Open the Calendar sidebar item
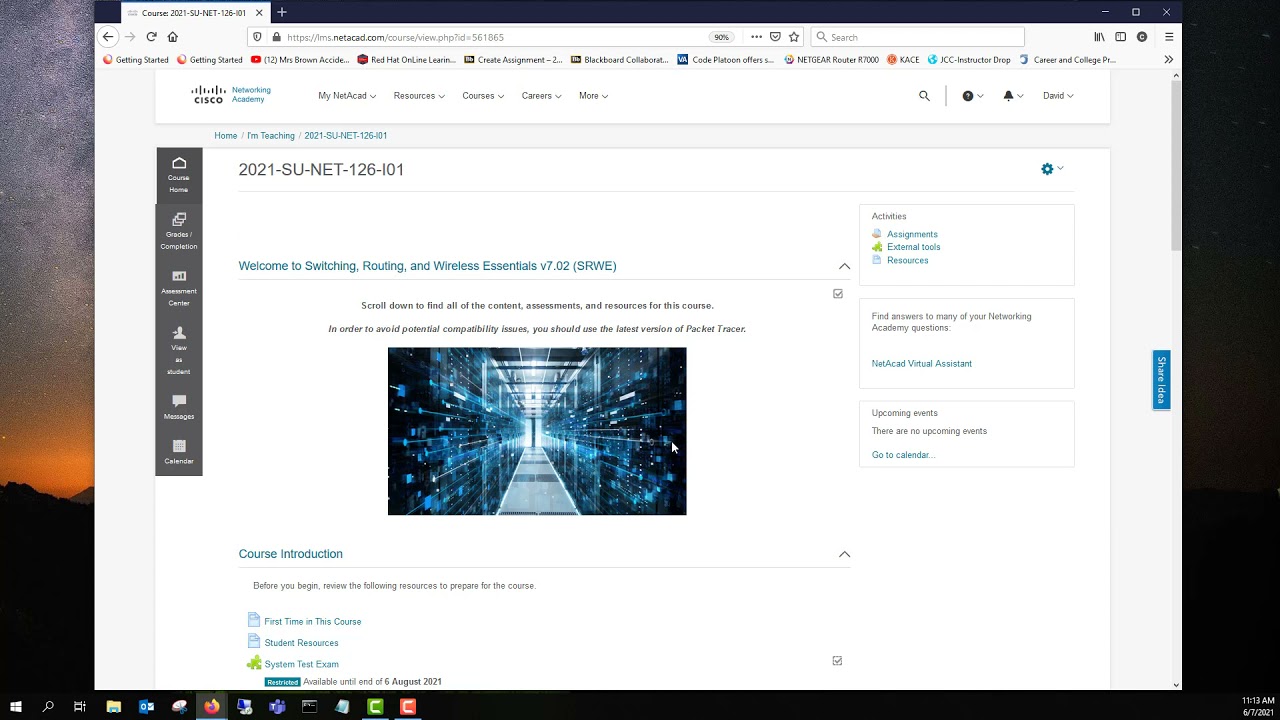This screenshot has width=1280, height=720. coord(179,452)
